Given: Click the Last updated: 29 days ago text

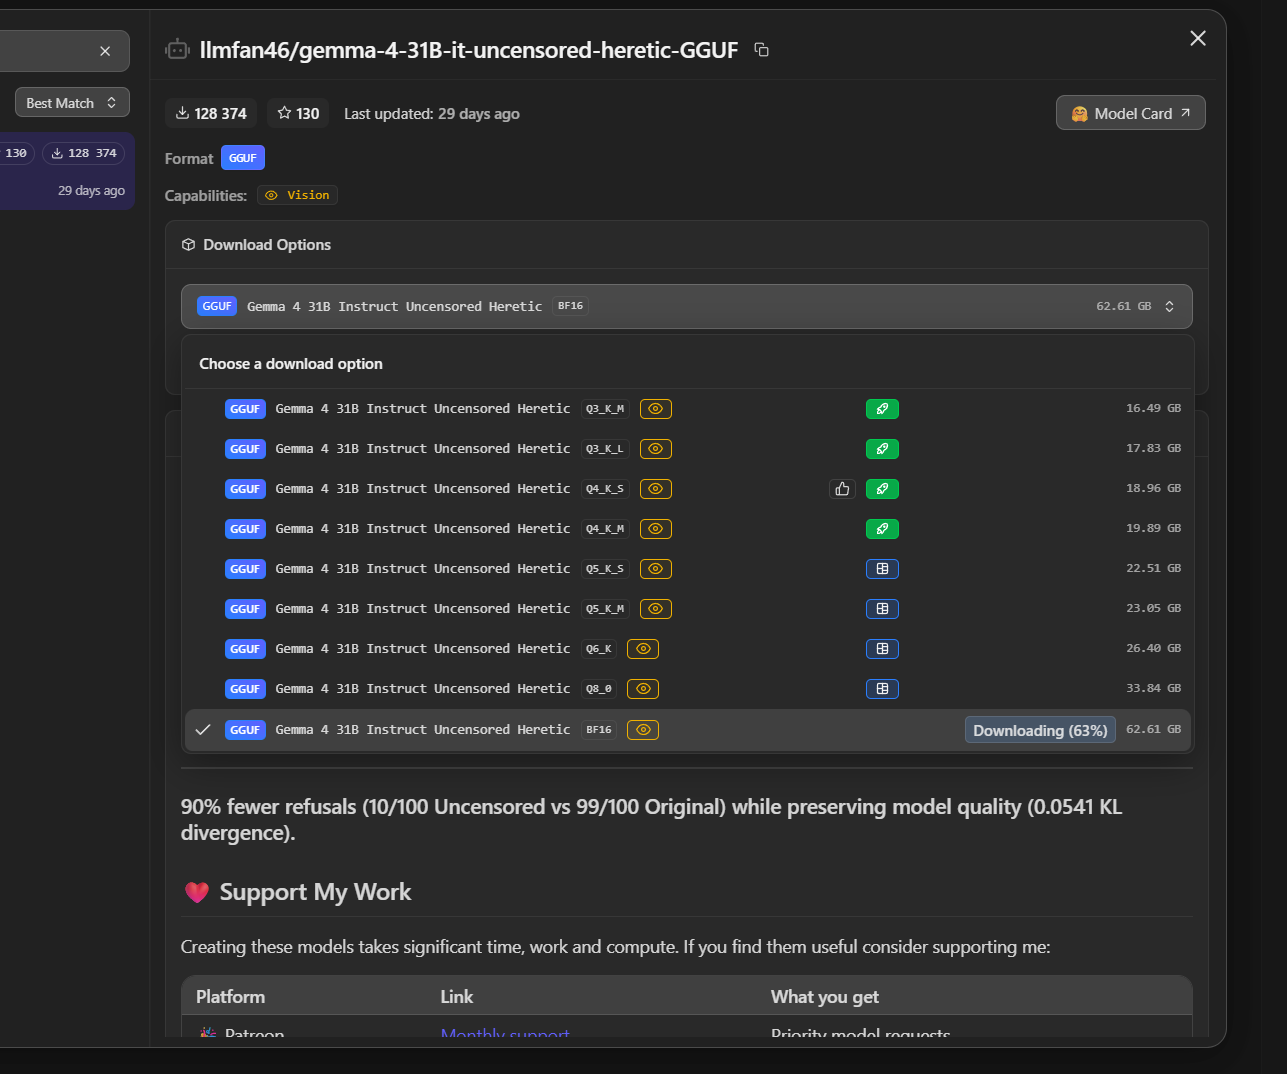Looking at the screenshot, I should pos(432,114).
